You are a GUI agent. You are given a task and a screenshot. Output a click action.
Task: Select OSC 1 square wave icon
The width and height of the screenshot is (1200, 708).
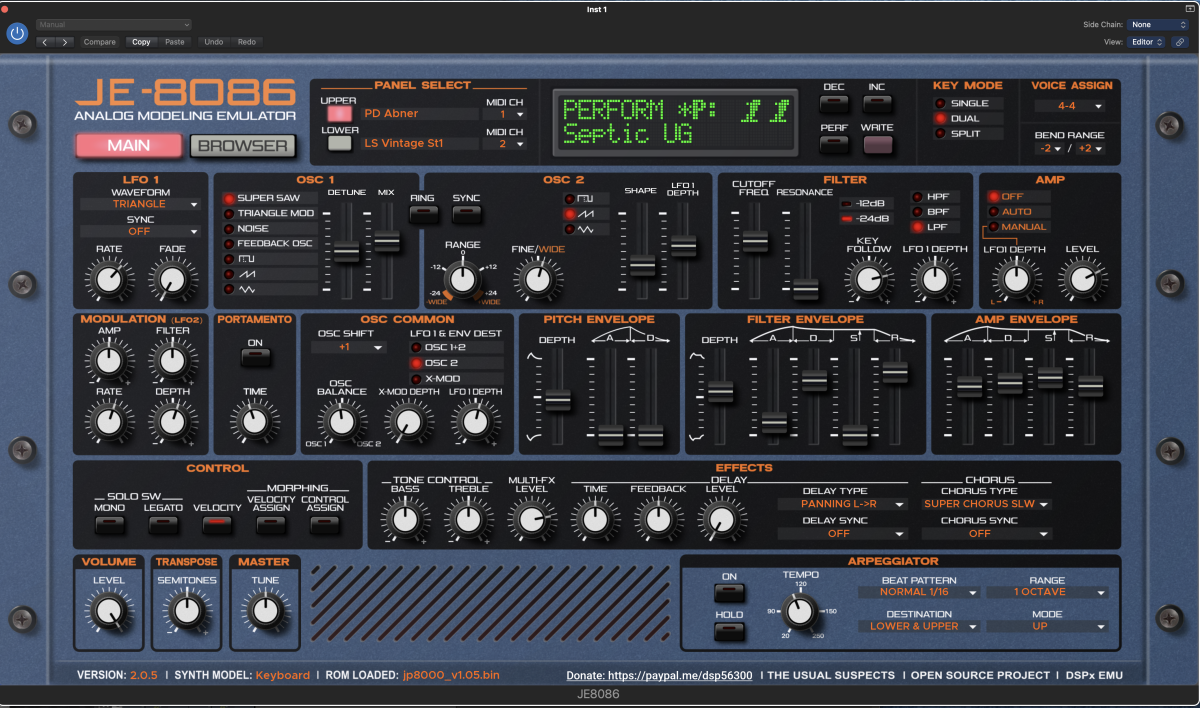pos(245,258)
